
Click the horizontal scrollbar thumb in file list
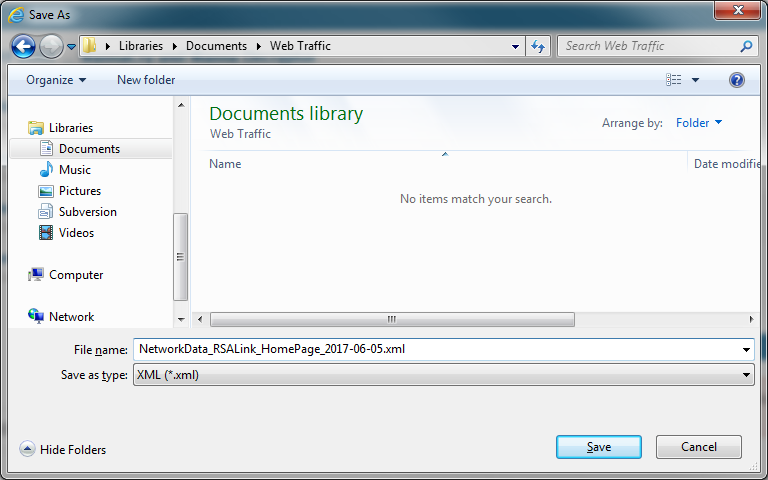click(392, 319)
